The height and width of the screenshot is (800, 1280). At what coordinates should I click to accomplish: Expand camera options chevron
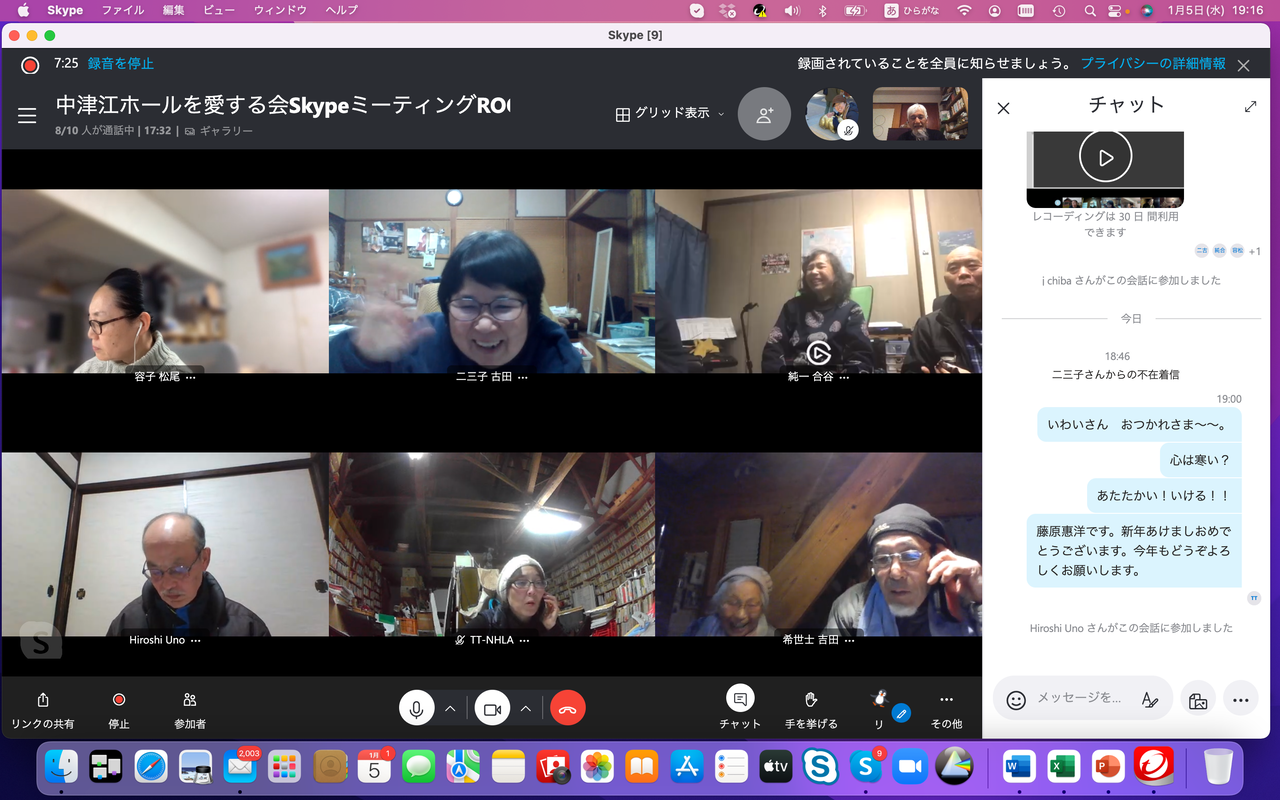point(525,708)
